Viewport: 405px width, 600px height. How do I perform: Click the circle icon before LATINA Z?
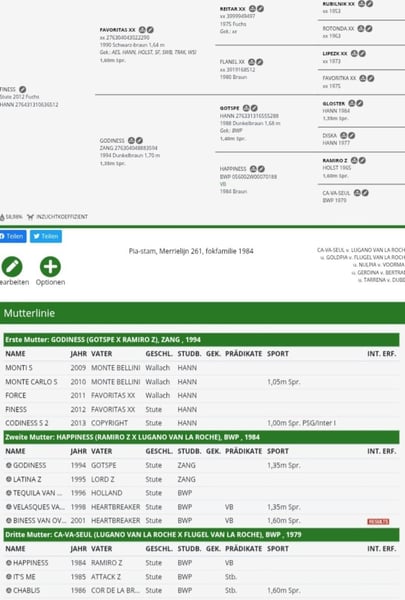tap(8, 479)
